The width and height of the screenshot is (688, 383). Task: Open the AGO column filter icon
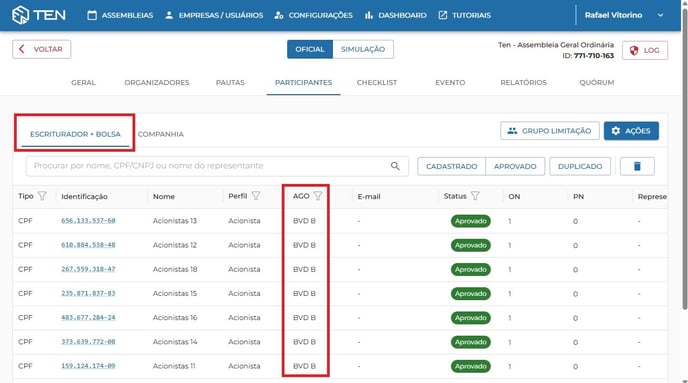point(318,196)
